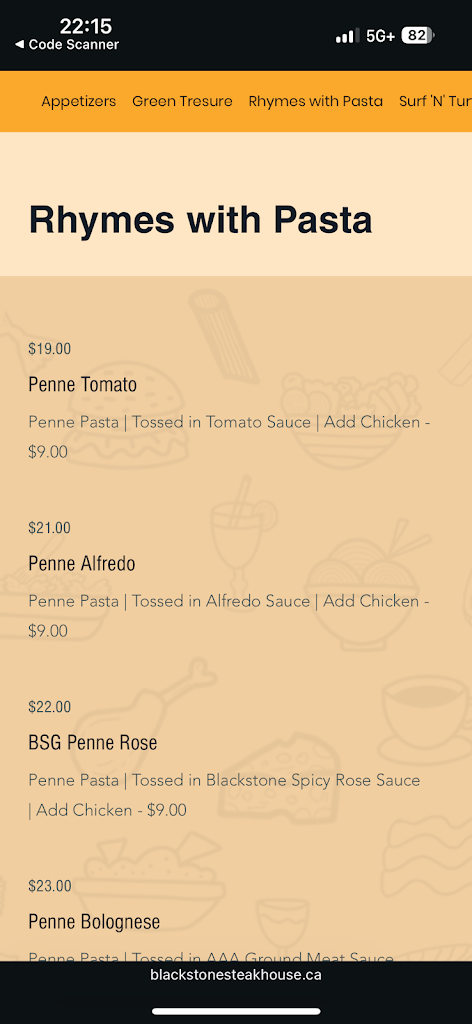Tap the home indicator bar
Screen dimensions: 472x1024
pyautogui.click(x=236, y=1011)
